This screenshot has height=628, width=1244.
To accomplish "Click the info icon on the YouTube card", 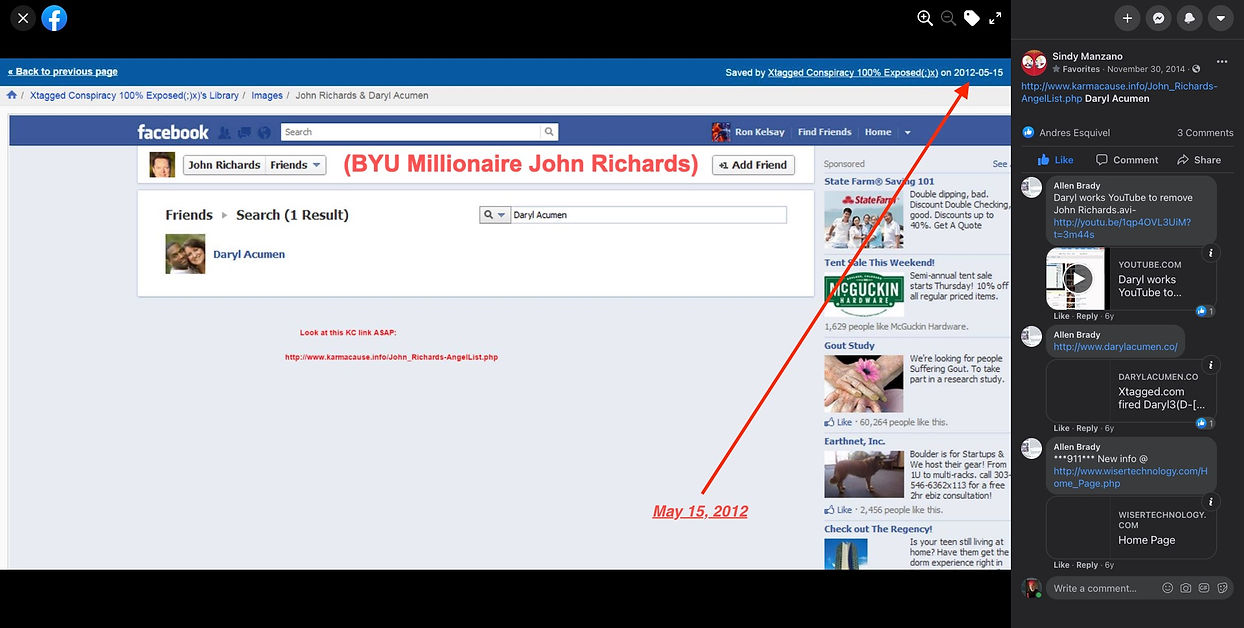I will coord(1211,253).
